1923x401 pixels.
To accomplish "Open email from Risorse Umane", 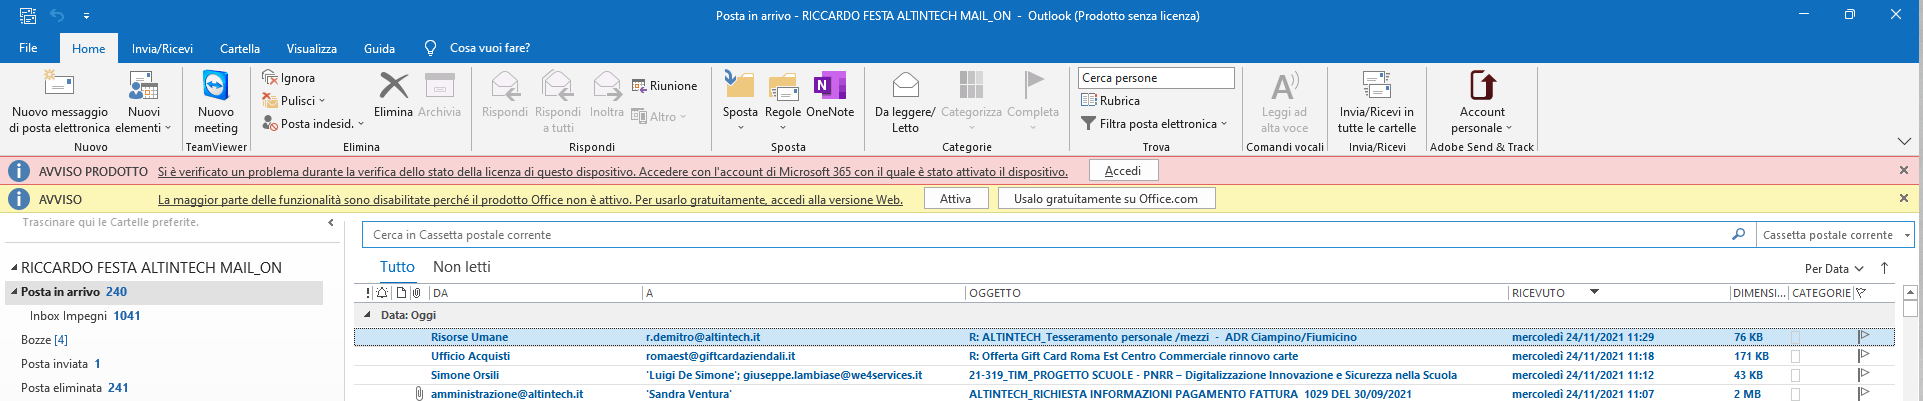I will tap(1124, 337).
